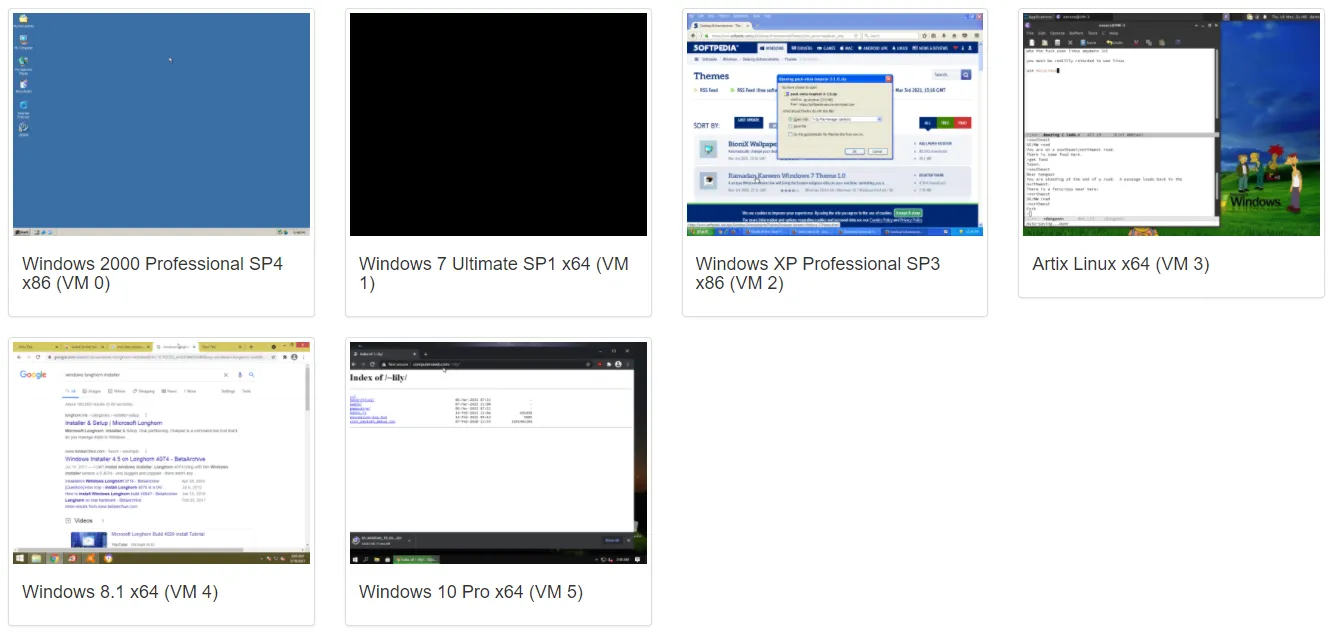Select the Open with radio button
This screenshot has width=1336, height=634.
pos(789,119)
